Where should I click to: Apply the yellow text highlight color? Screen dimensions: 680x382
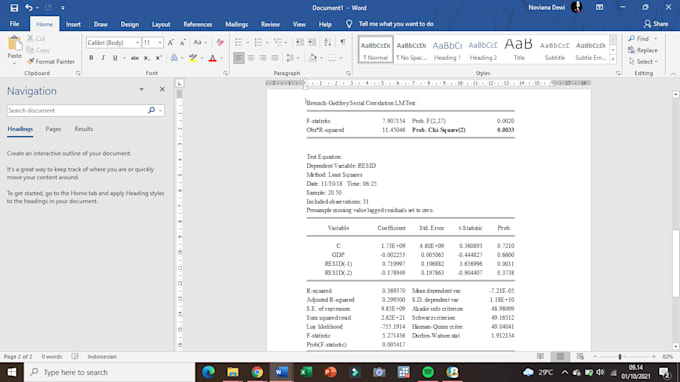[x=193, y=58]
